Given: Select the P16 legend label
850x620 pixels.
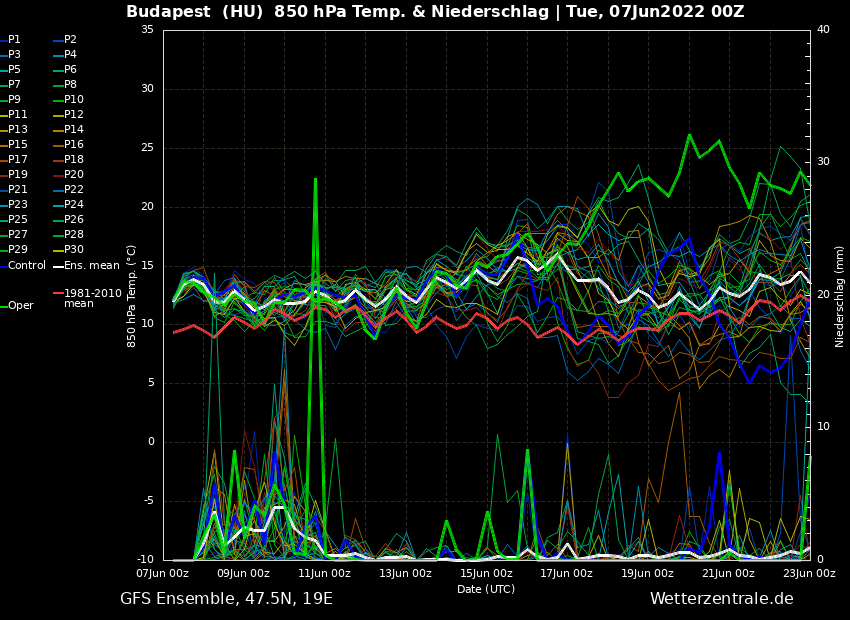Looking at the screenshot, I should tap(74, 145).
